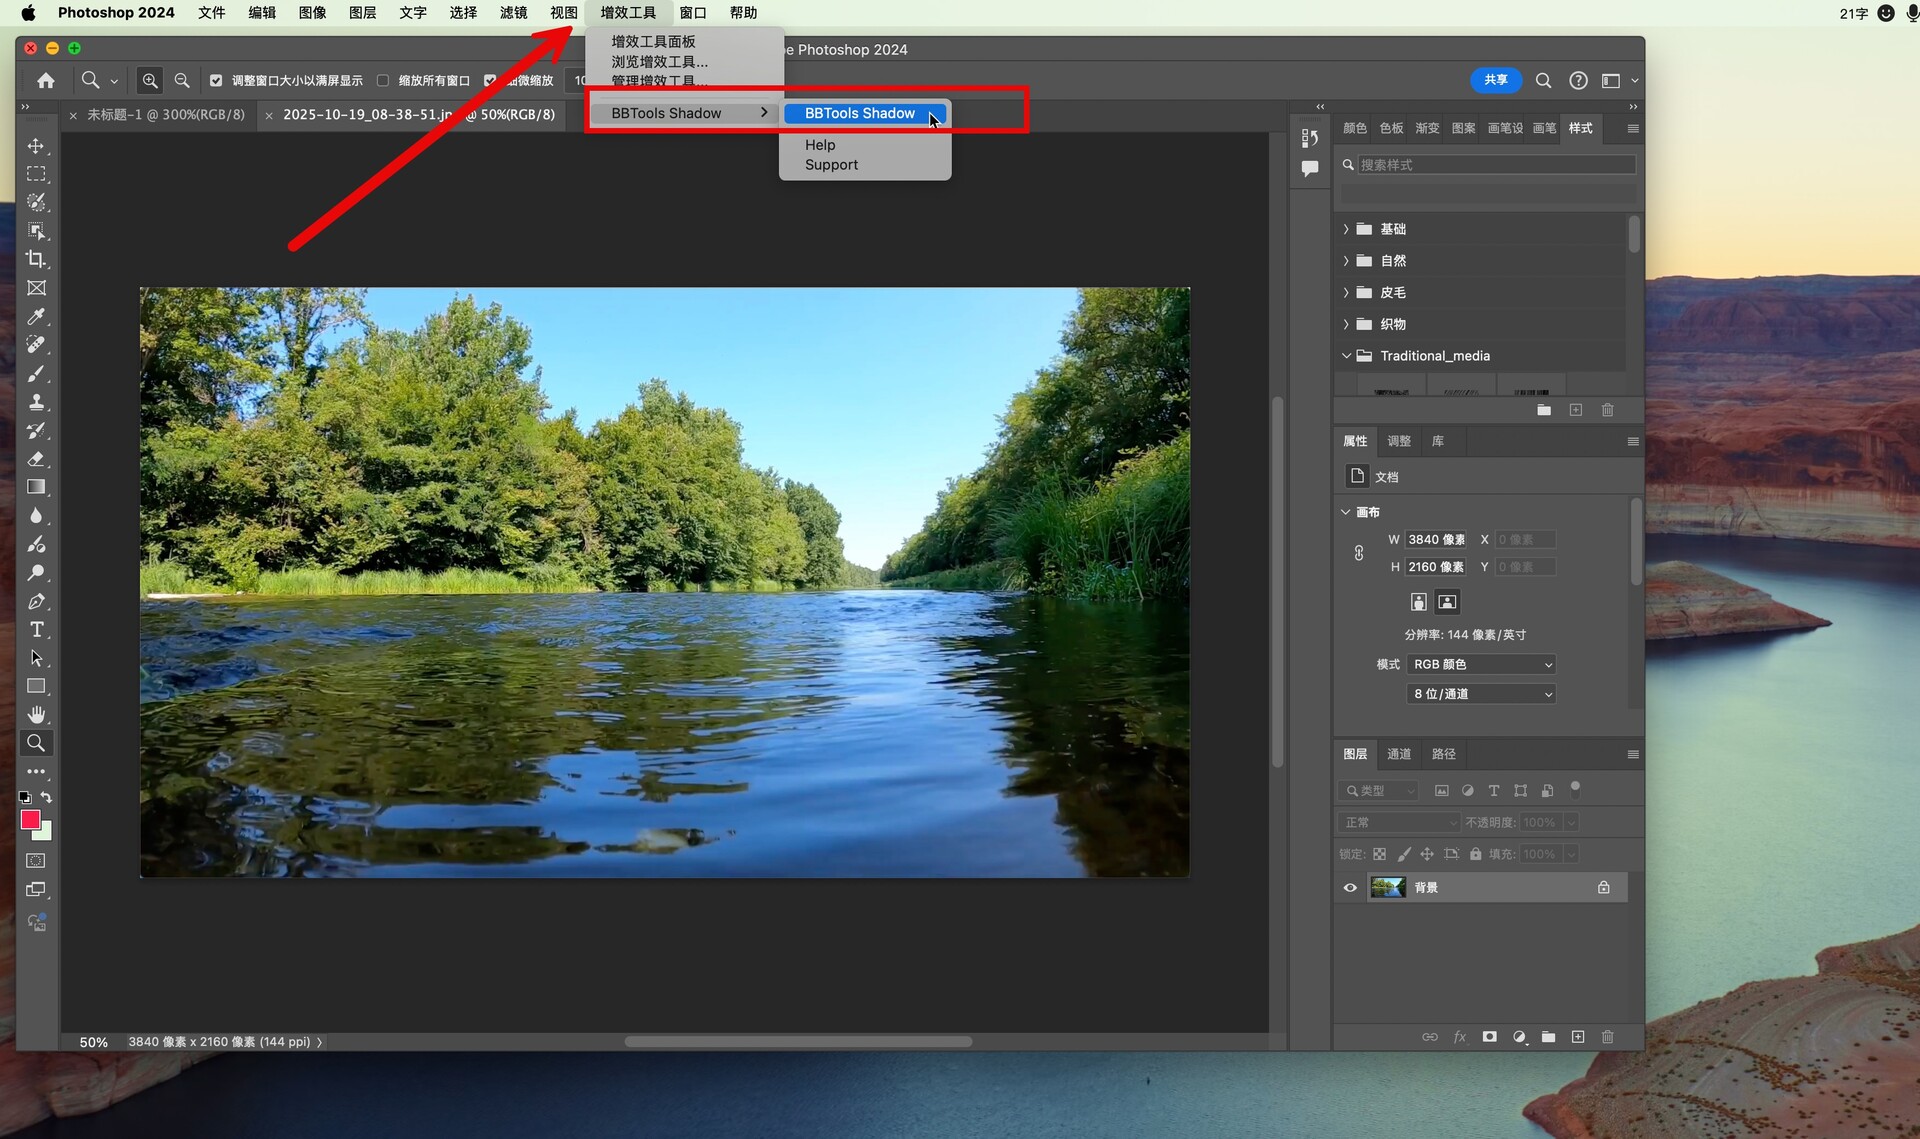Select the Eraser tool
Viewport: 1920px width, 1139px height.
pyautogui.click(x=36, y=459)
